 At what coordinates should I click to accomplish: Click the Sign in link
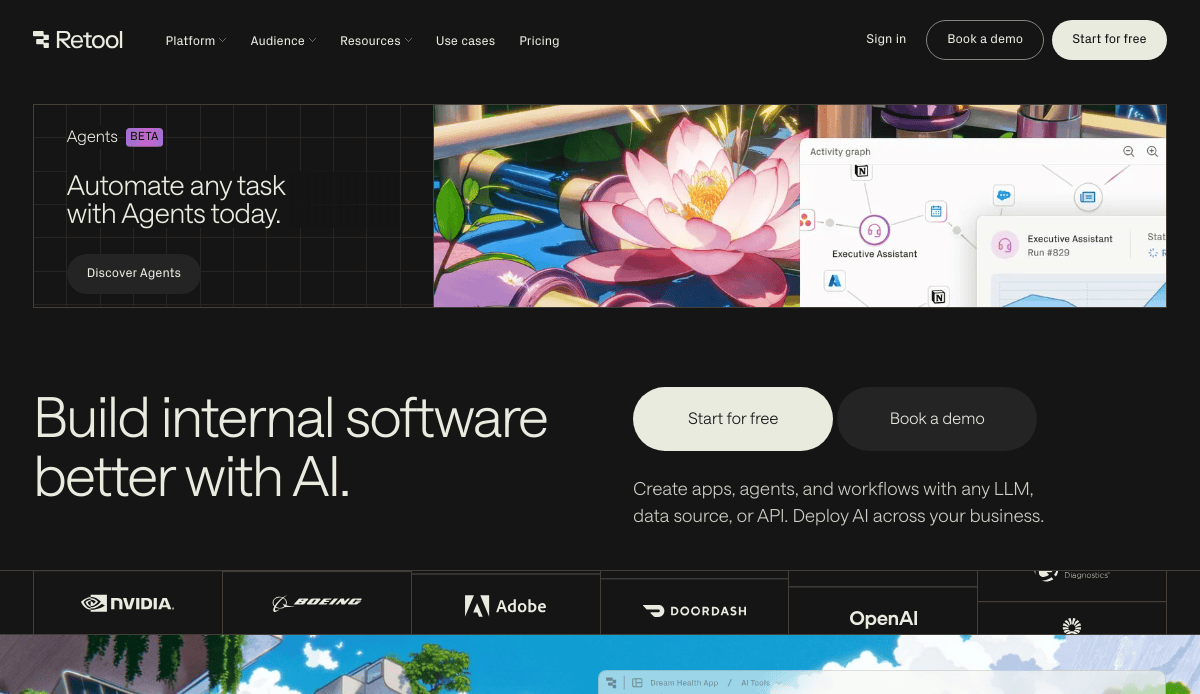(886, 40)
